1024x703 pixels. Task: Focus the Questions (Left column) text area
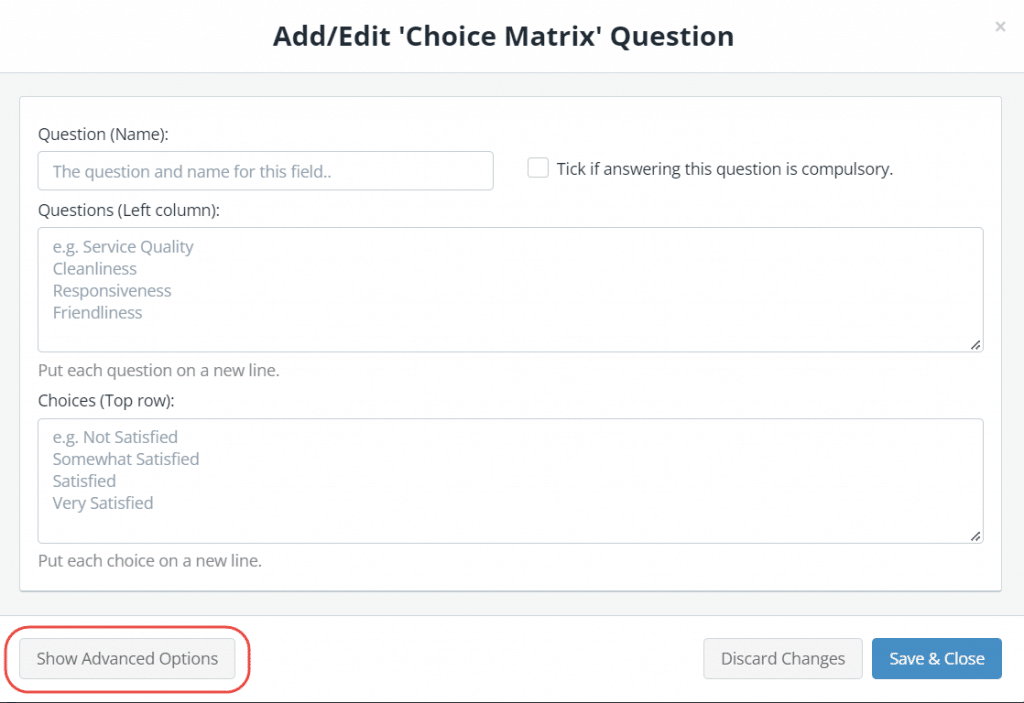click(x=510, y=290)
